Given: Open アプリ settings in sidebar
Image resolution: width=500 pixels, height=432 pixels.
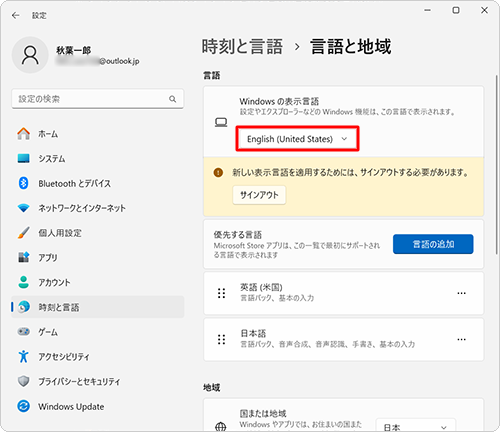Looking at the screenshot, I should pos(97,257).
